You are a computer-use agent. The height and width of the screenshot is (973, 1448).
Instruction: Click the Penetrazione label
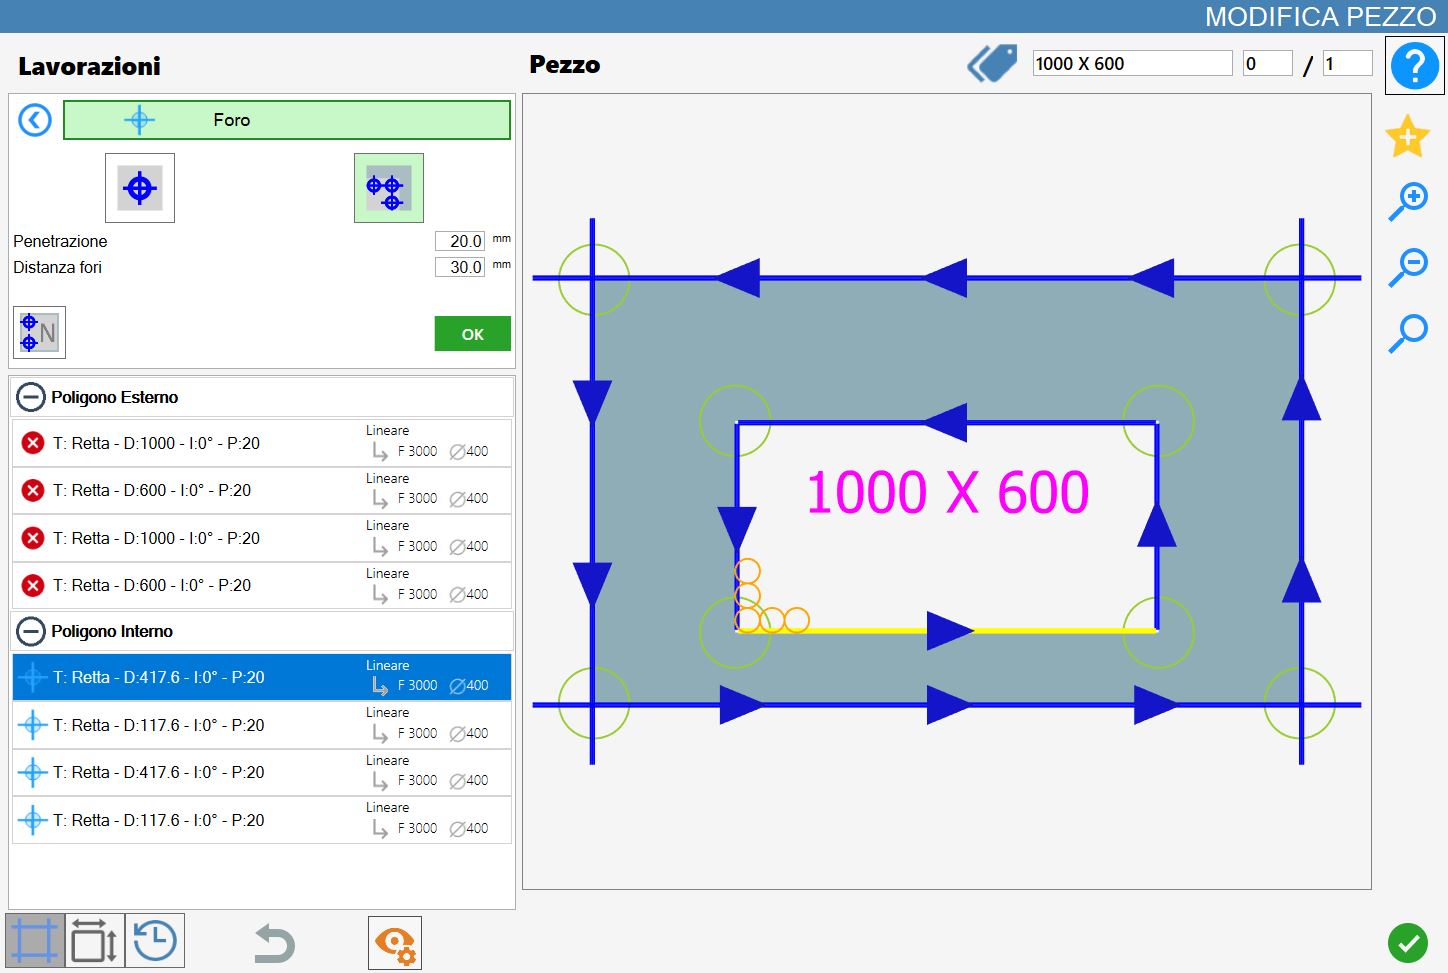click(x=60, y=241)
